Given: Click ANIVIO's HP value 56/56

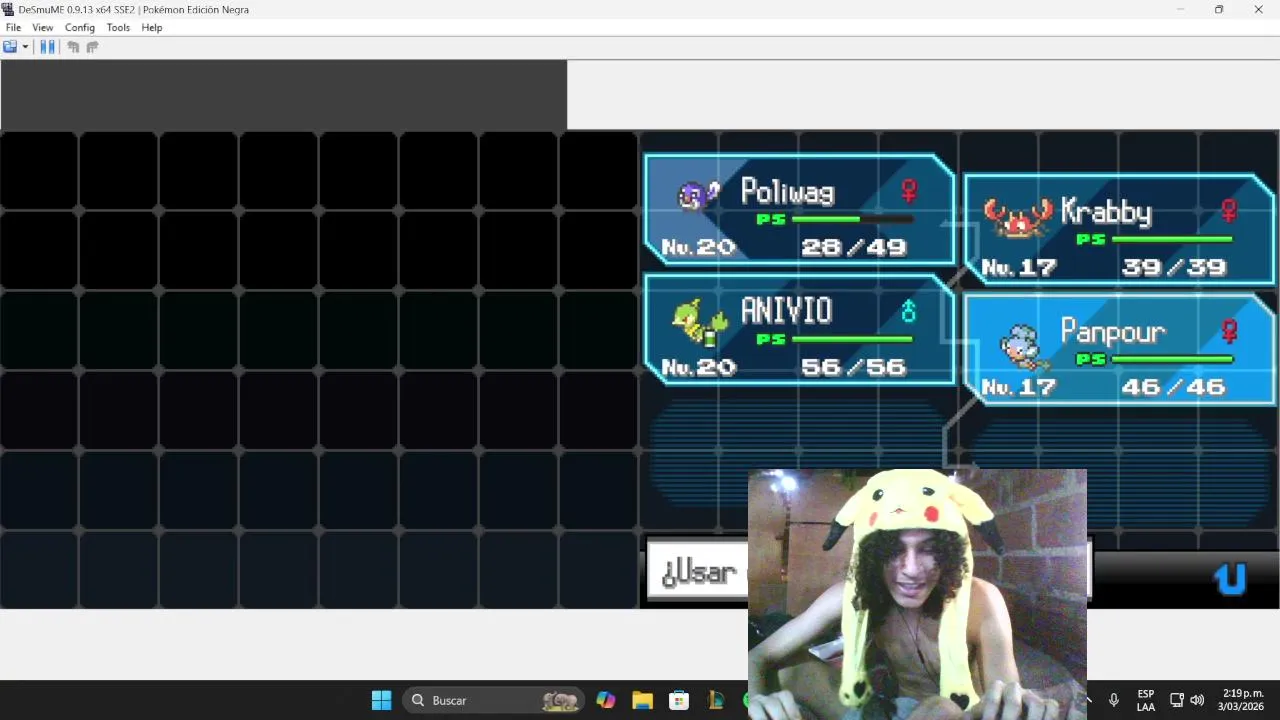Looking at the screenshot, I should [x=853, y=367].
